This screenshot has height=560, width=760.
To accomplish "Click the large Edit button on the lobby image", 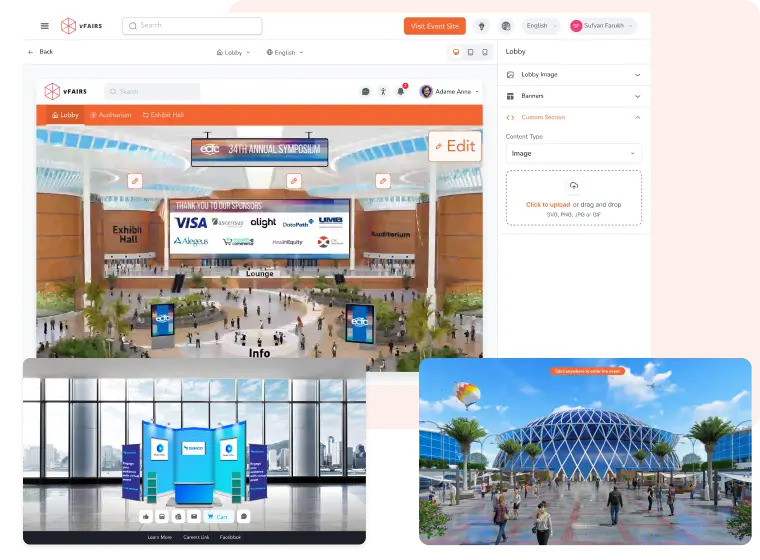I will click(x=455, y=146).
